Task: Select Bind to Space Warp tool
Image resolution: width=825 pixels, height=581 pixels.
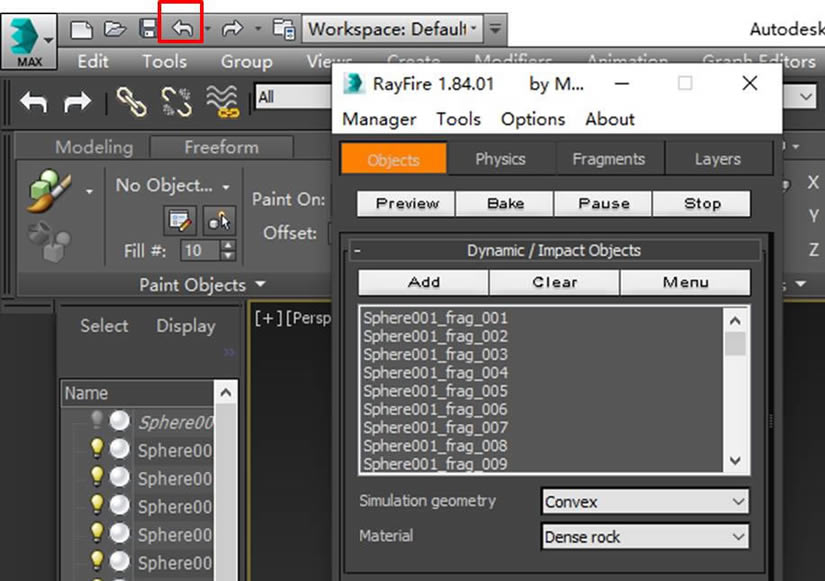Action: tap(222, 101)
